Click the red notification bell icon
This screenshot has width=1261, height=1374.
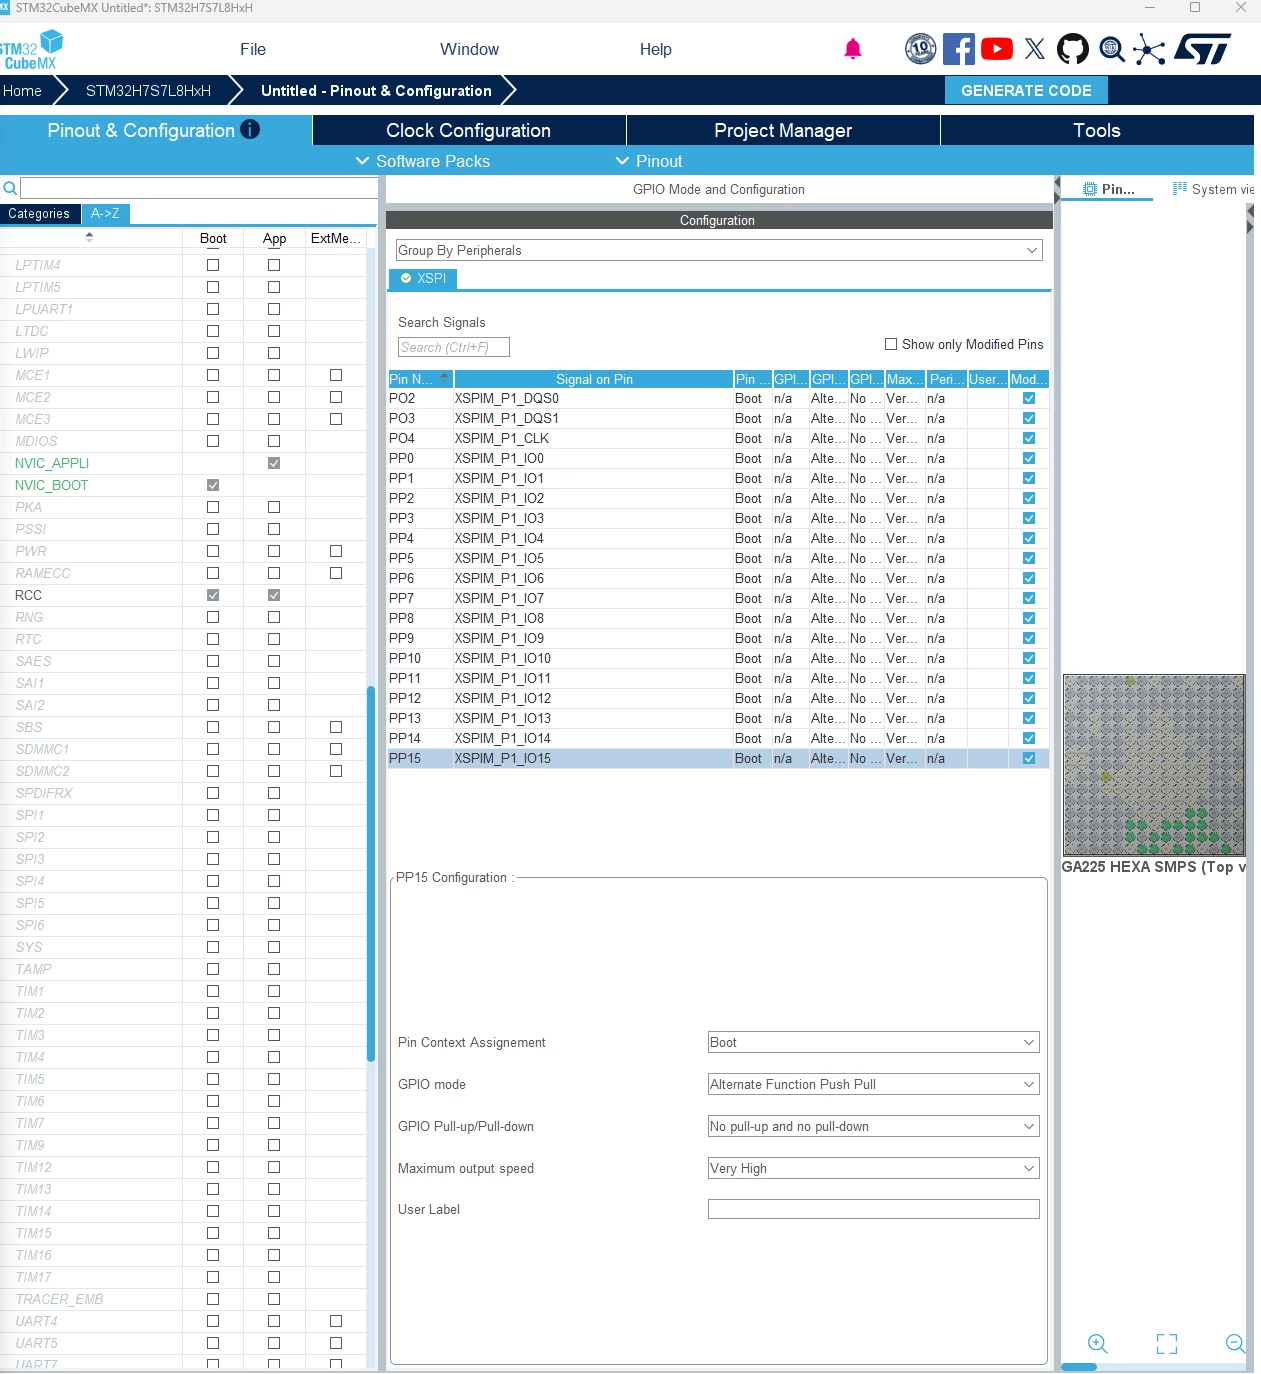click(x=853, y=49)
